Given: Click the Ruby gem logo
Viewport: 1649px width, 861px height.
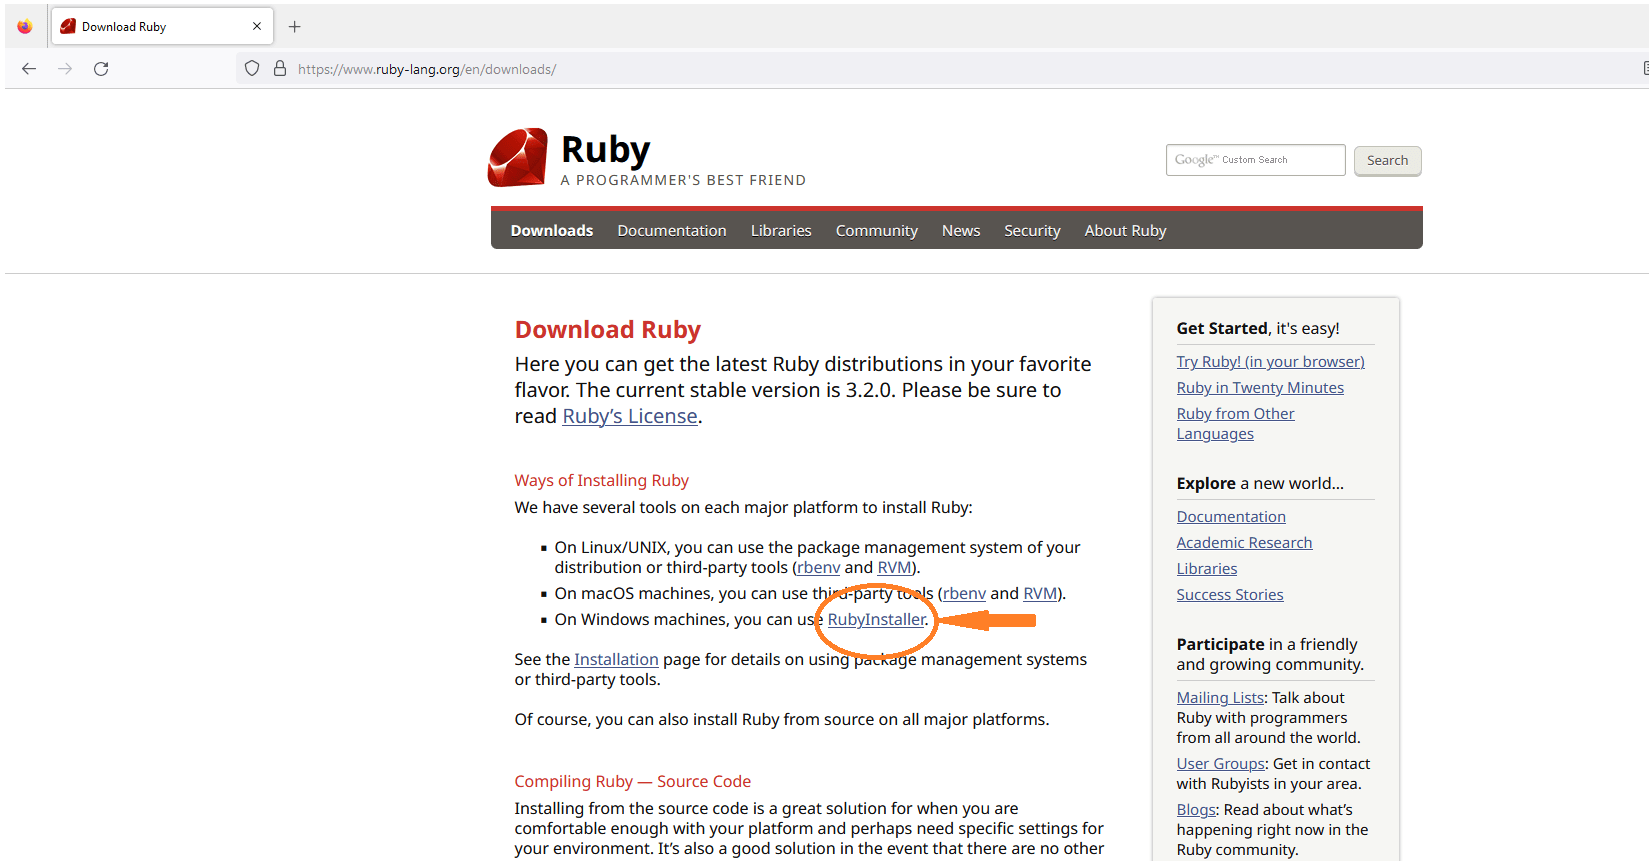Looking at the screenshot, I should coord(518,157).
